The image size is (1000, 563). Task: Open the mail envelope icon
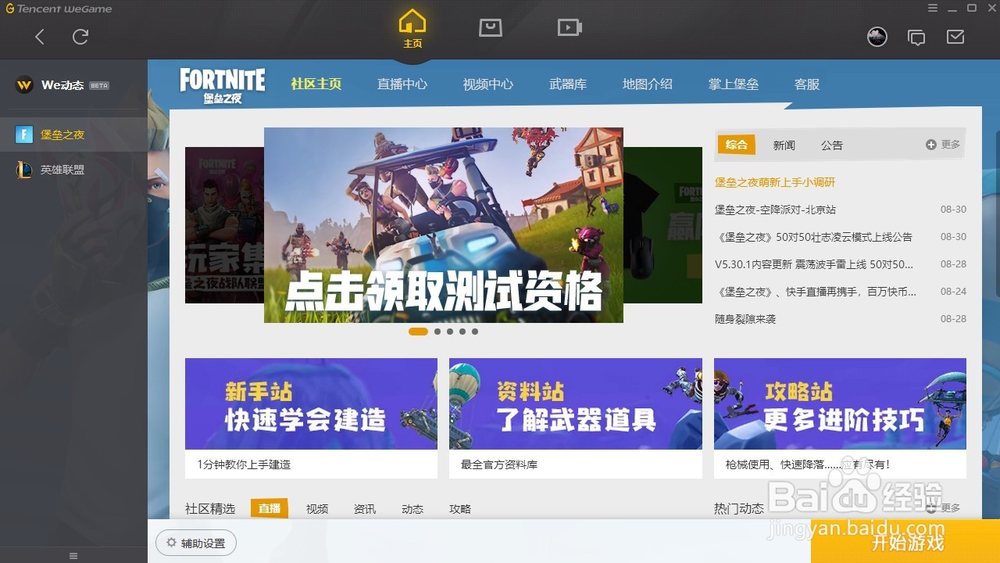click(x=955, y=37)
